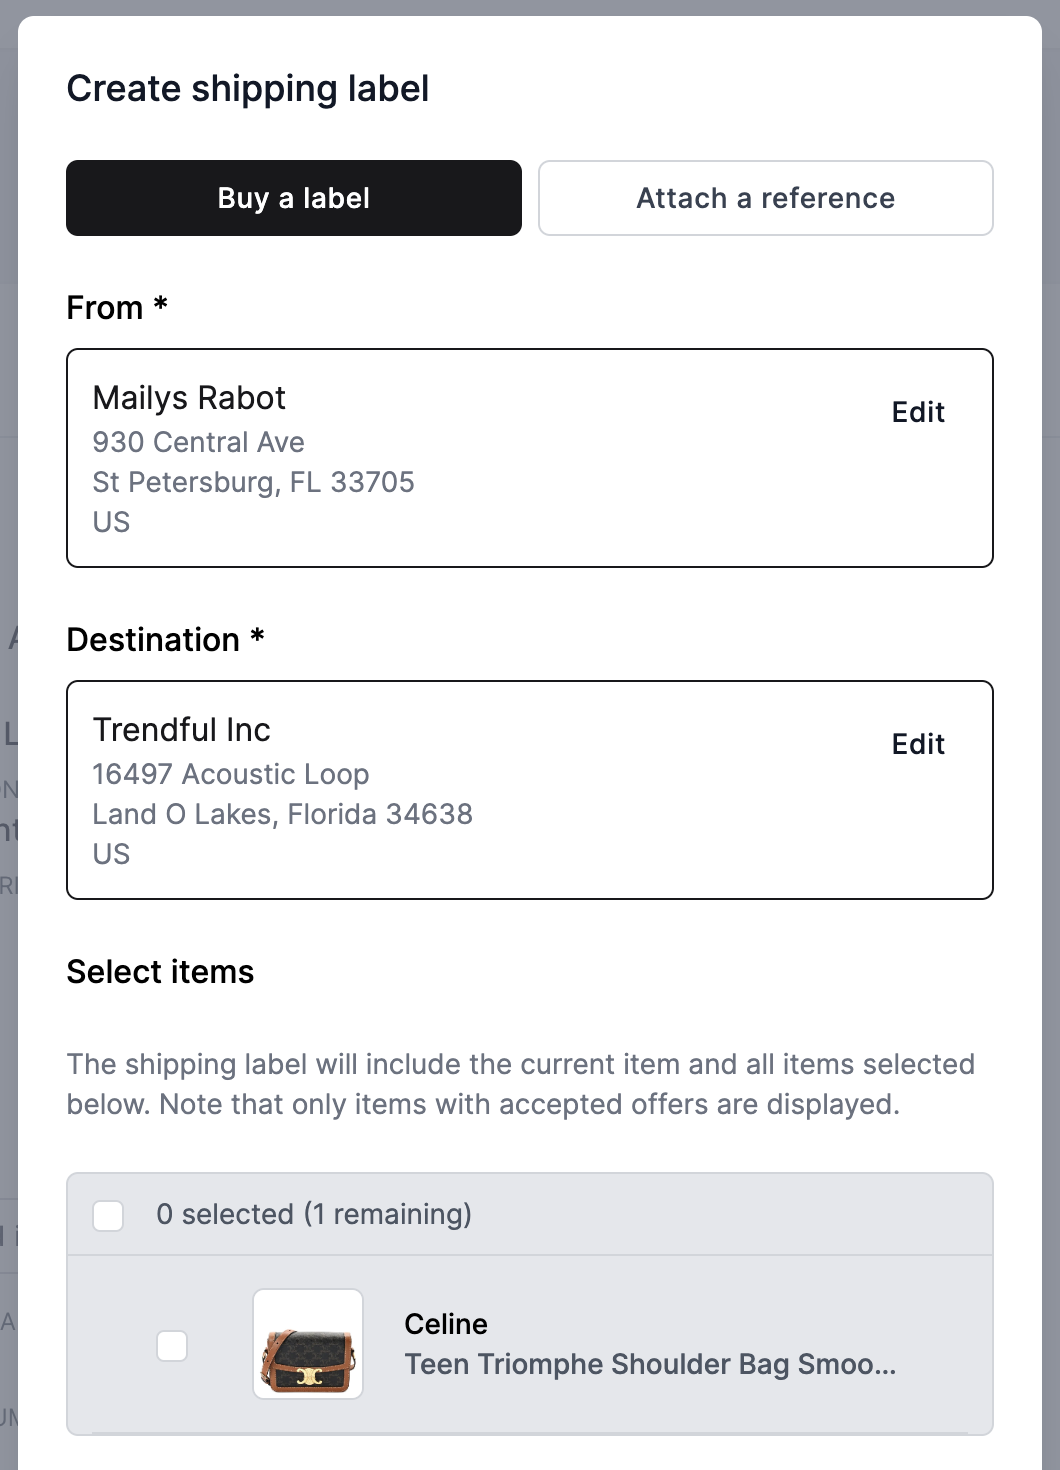Viewport: 1060px width, 1470px height.
Task: Toggle the select-all items checkbox
Action: [108, 1215]
